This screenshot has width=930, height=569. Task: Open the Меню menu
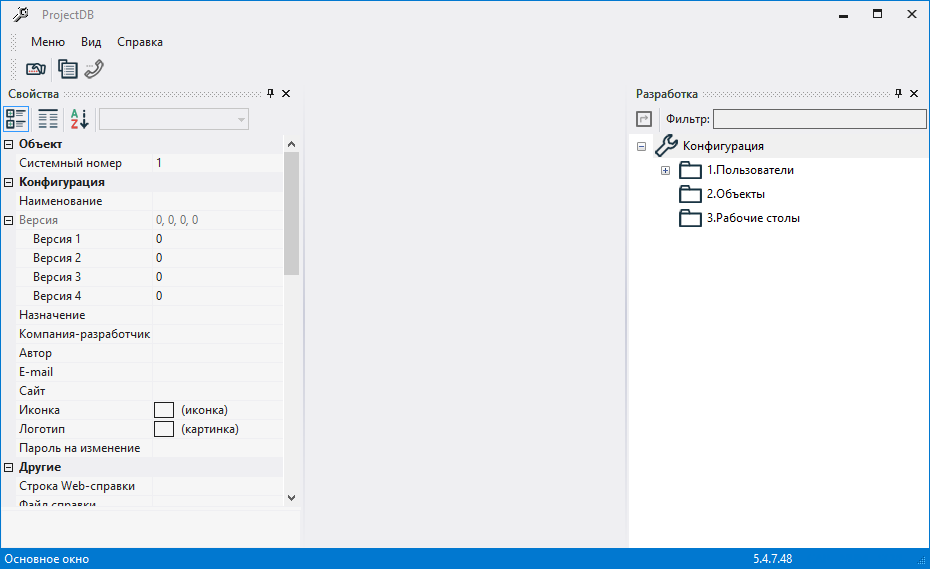(x=47, y=42)
